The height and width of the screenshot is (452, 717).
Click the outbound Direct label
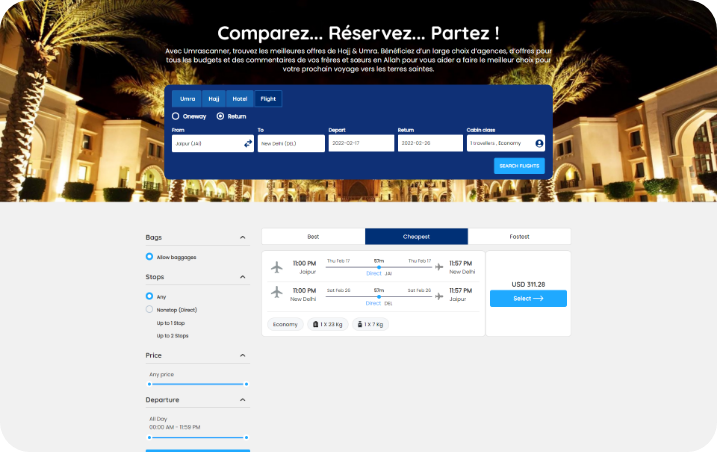click(374, 273)
